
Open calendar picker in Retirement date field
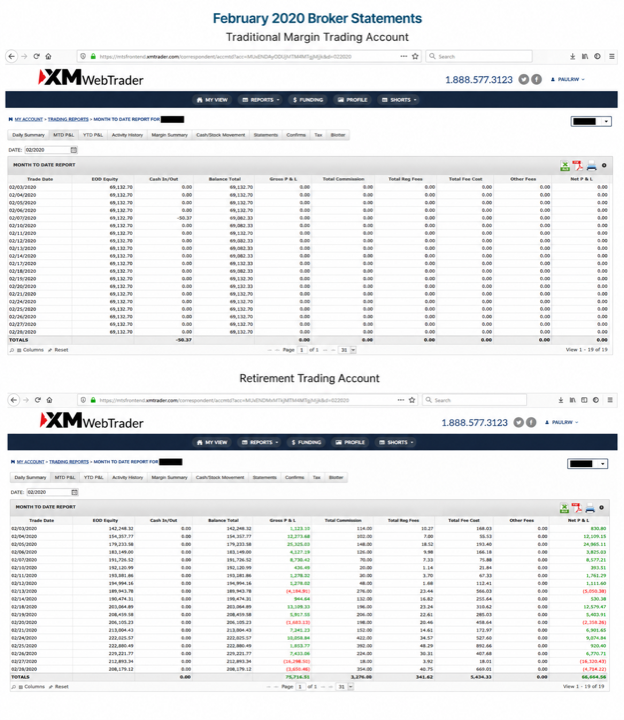click(x=75, y=492)
